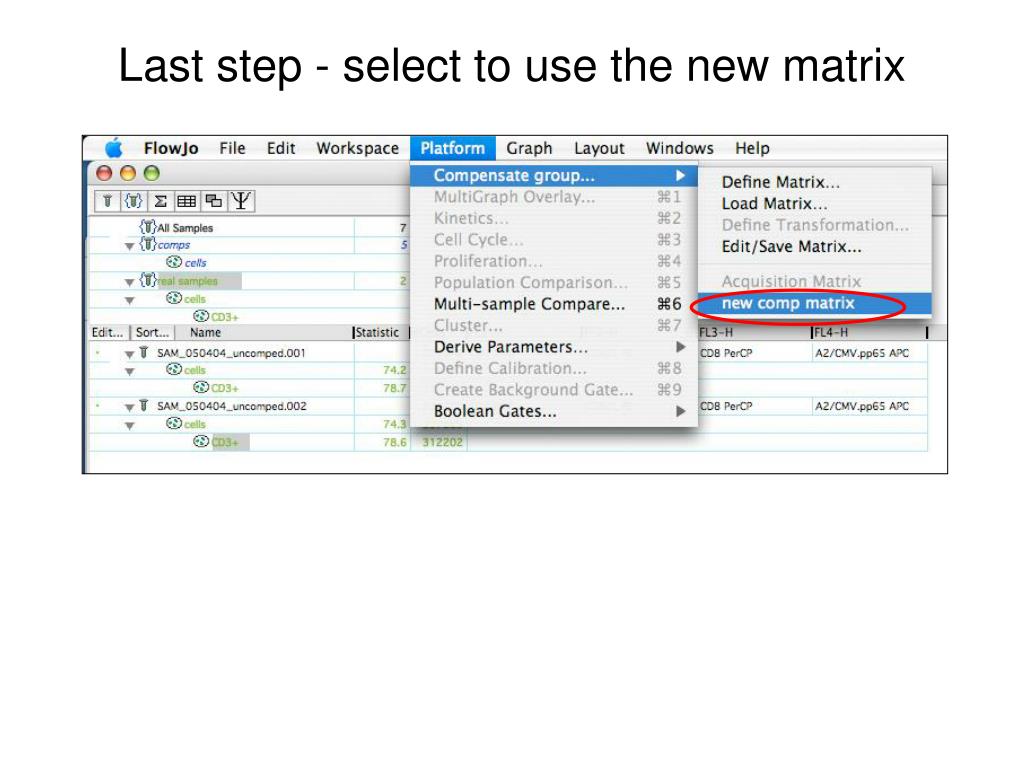The height and width of the screenshot is (768, 1024).
Task: Click the FL3-H column header
Action: tap(716, 332)
